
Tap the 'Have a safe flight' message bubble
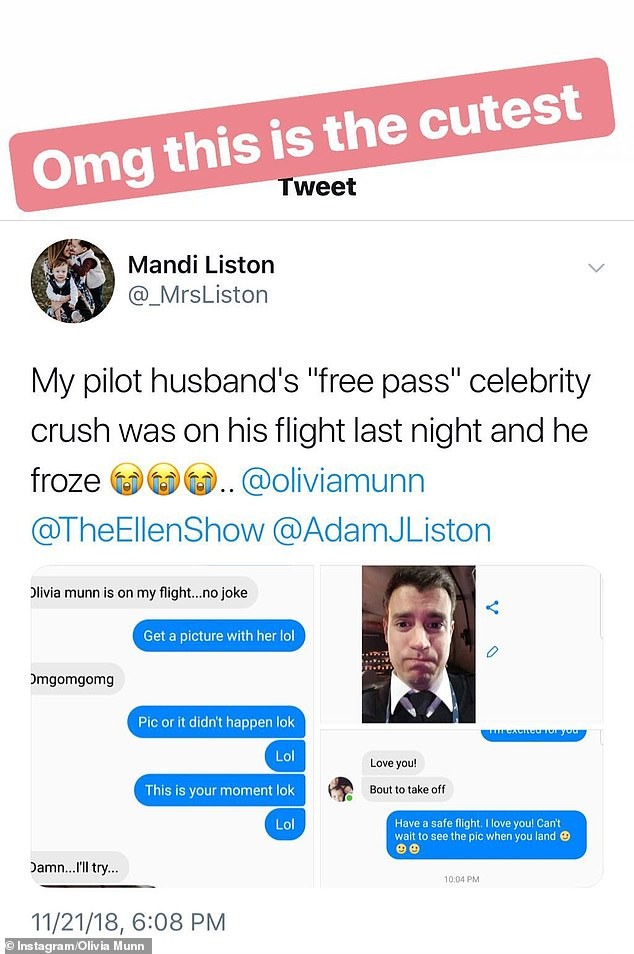(487, 835)
